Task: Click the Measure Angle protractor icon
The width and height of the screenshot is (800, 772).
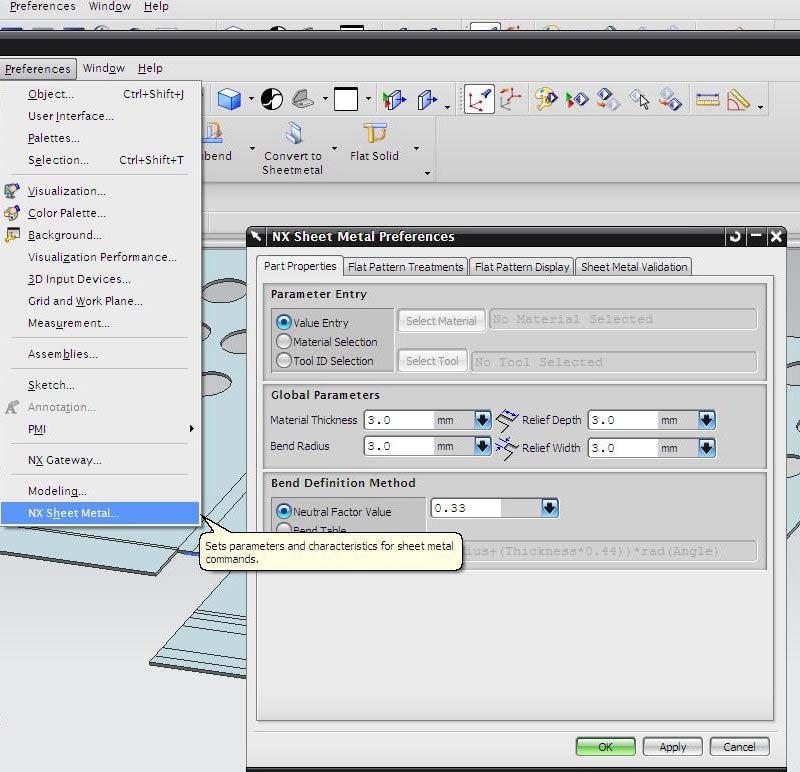Action: [738, 99]
